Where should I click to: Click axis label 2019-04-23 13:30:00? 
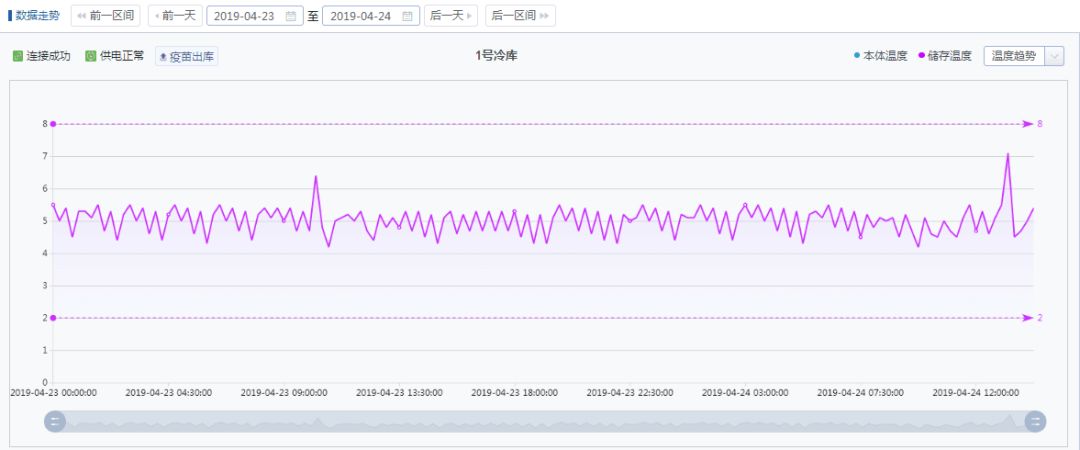click(x=399, y=393)
